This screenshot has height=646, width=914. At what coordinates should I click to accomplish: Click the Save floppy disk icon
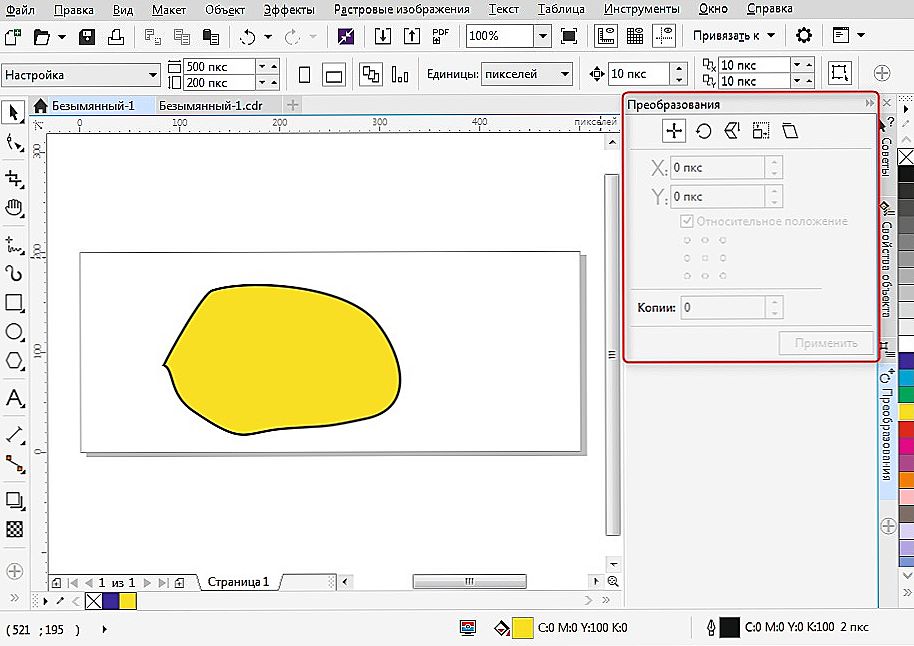87,37
